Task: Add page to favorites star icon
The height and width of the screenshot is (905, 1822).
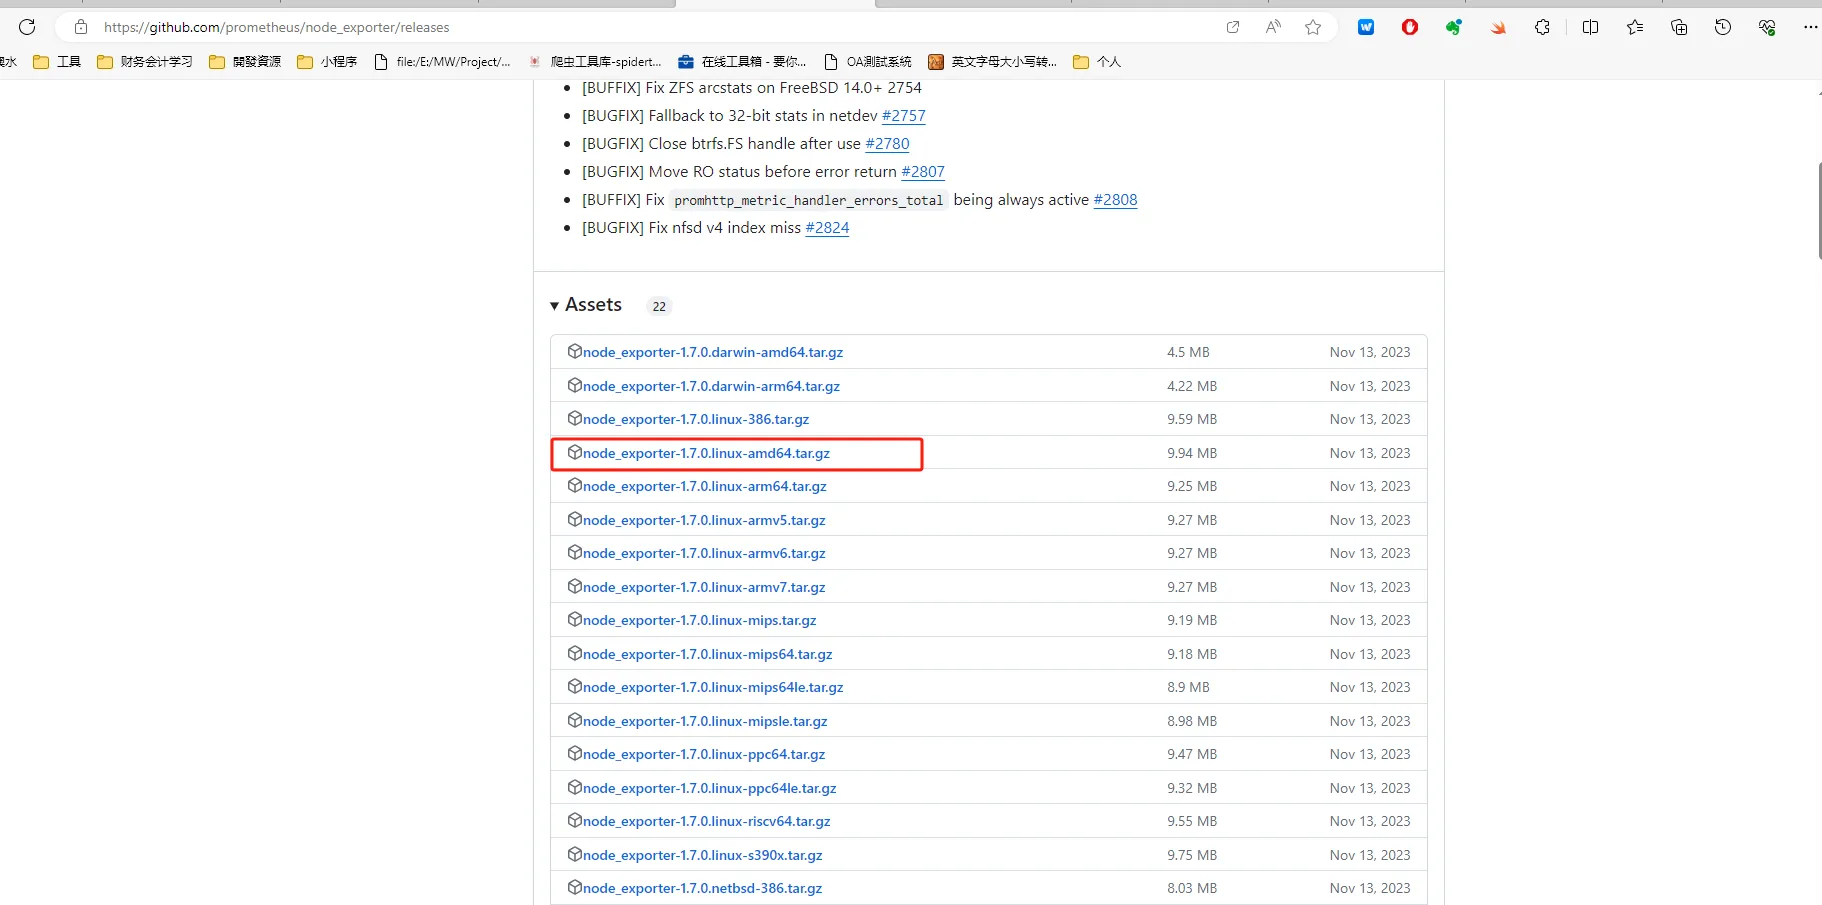Action: 1313,27
